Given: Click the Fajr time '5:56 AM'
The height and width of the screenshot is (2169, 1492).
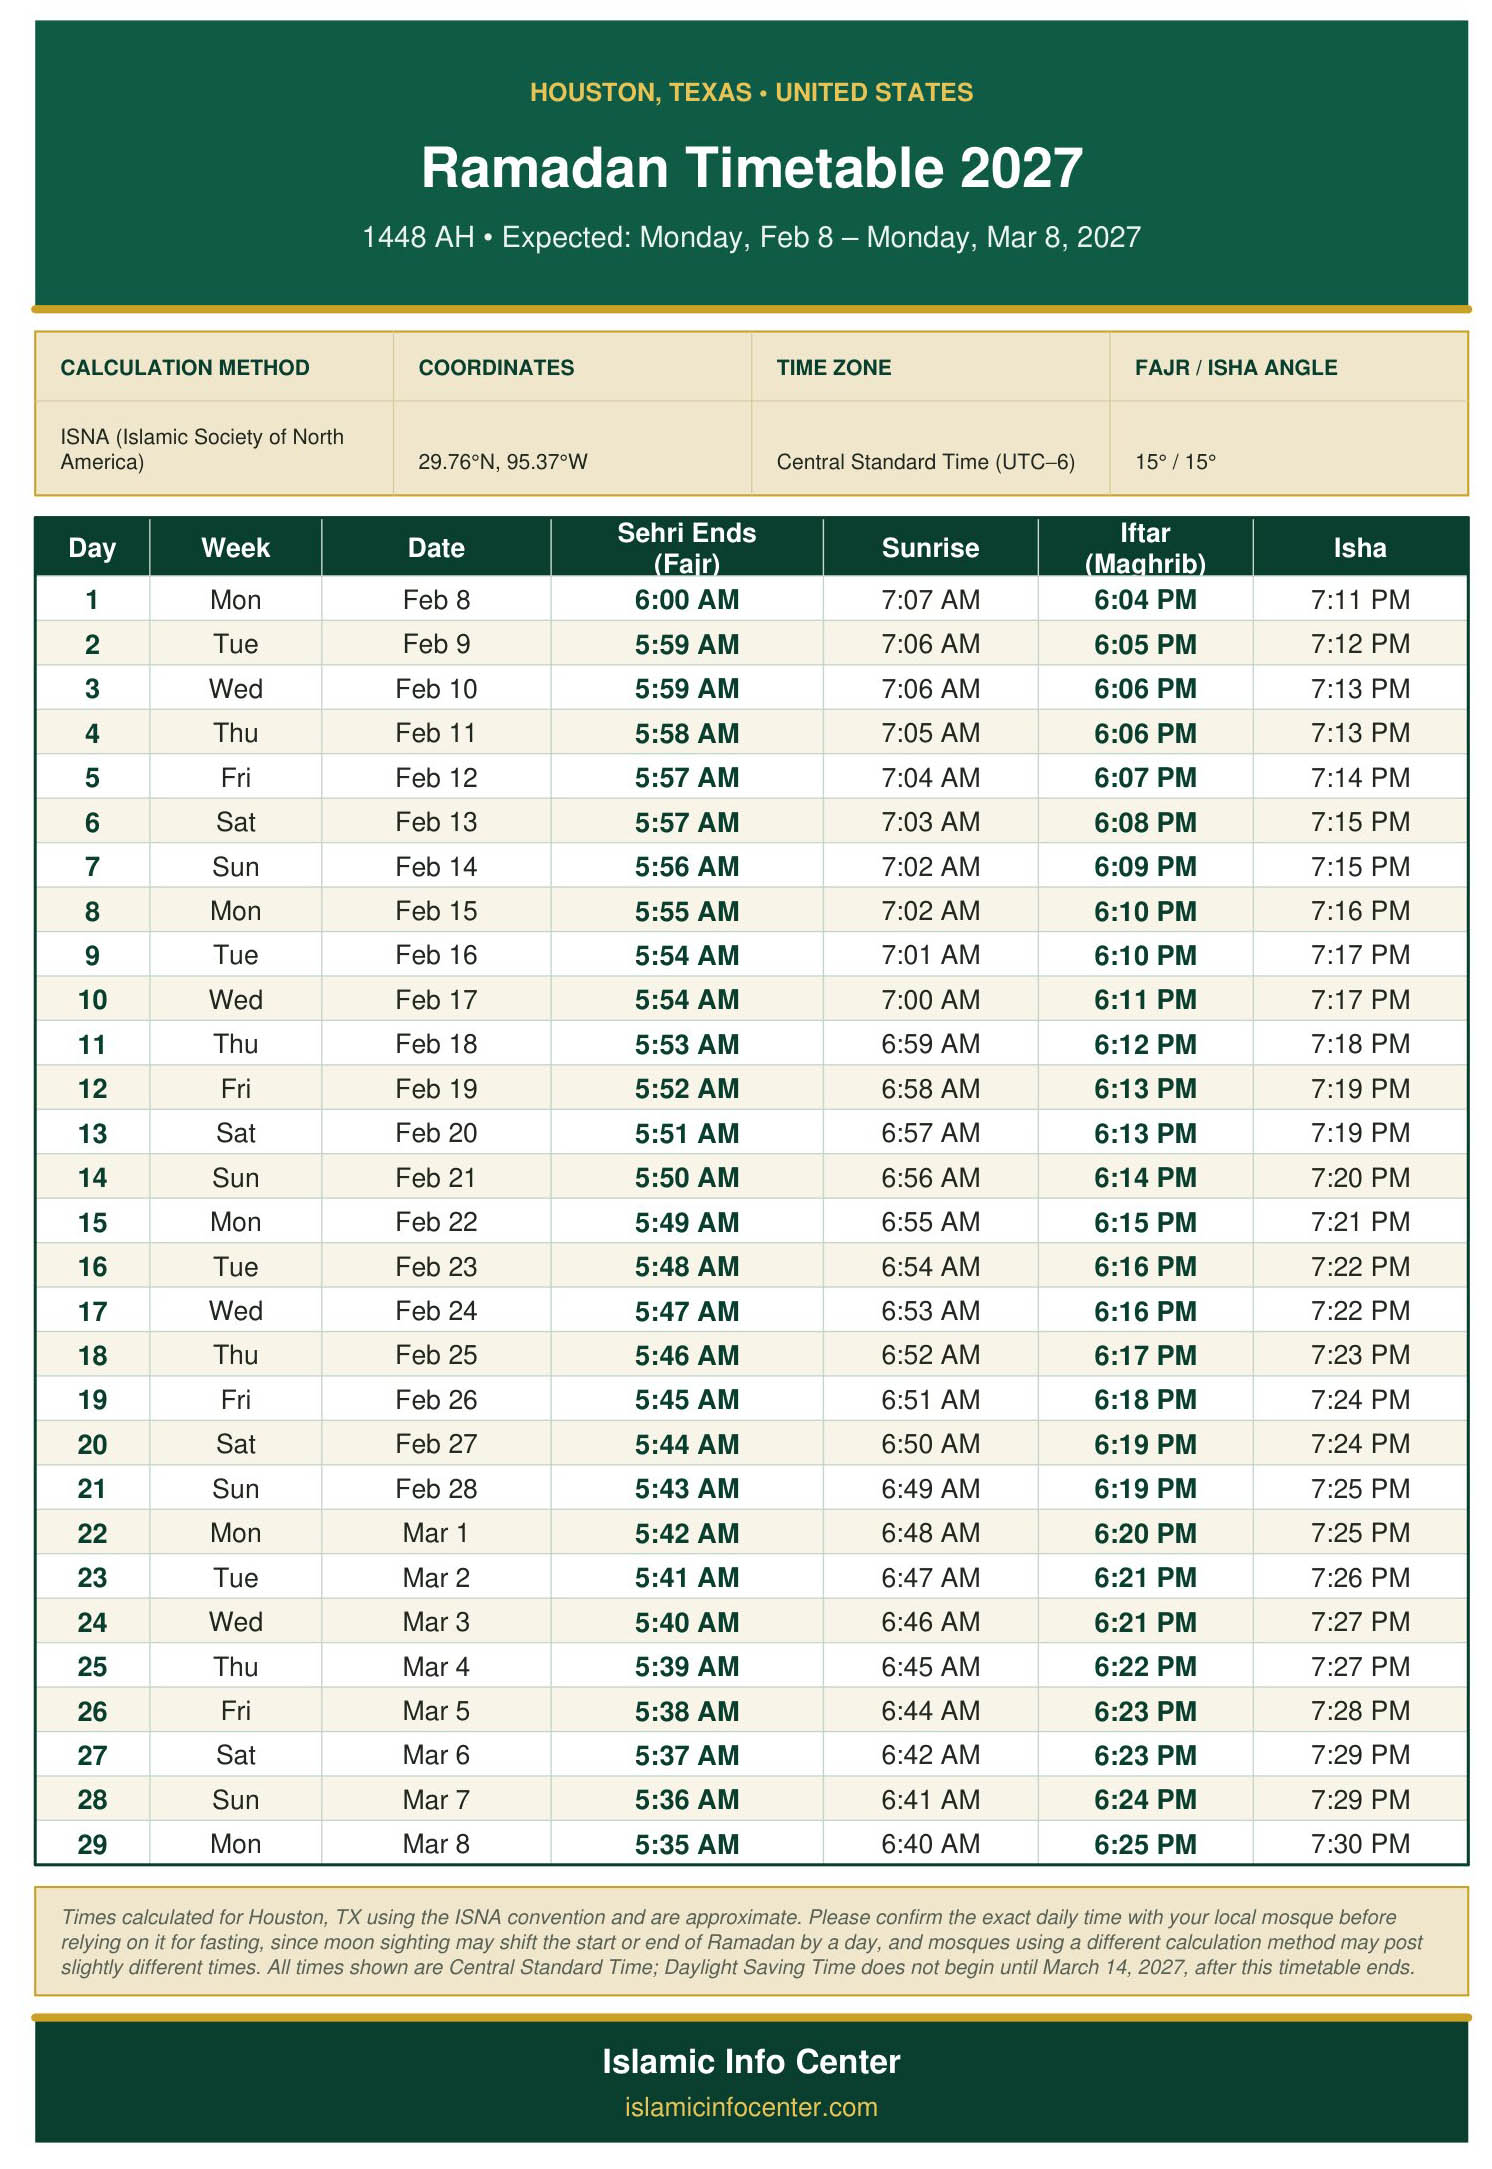Looking at the screenshot, I should pos(686,866).
